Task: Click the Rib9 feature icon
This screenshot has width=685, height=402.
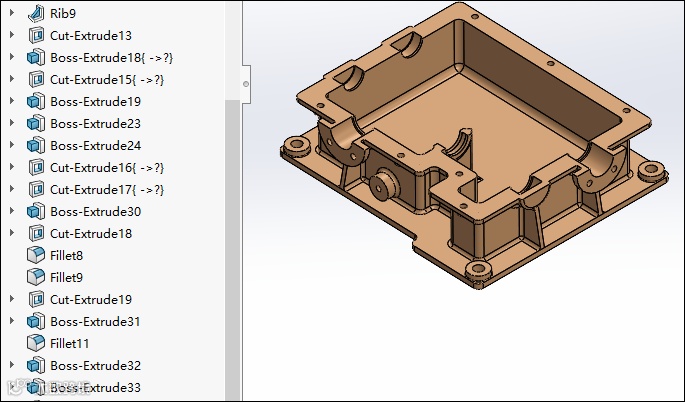Action: pyautogui.click(x=36, y=14)
